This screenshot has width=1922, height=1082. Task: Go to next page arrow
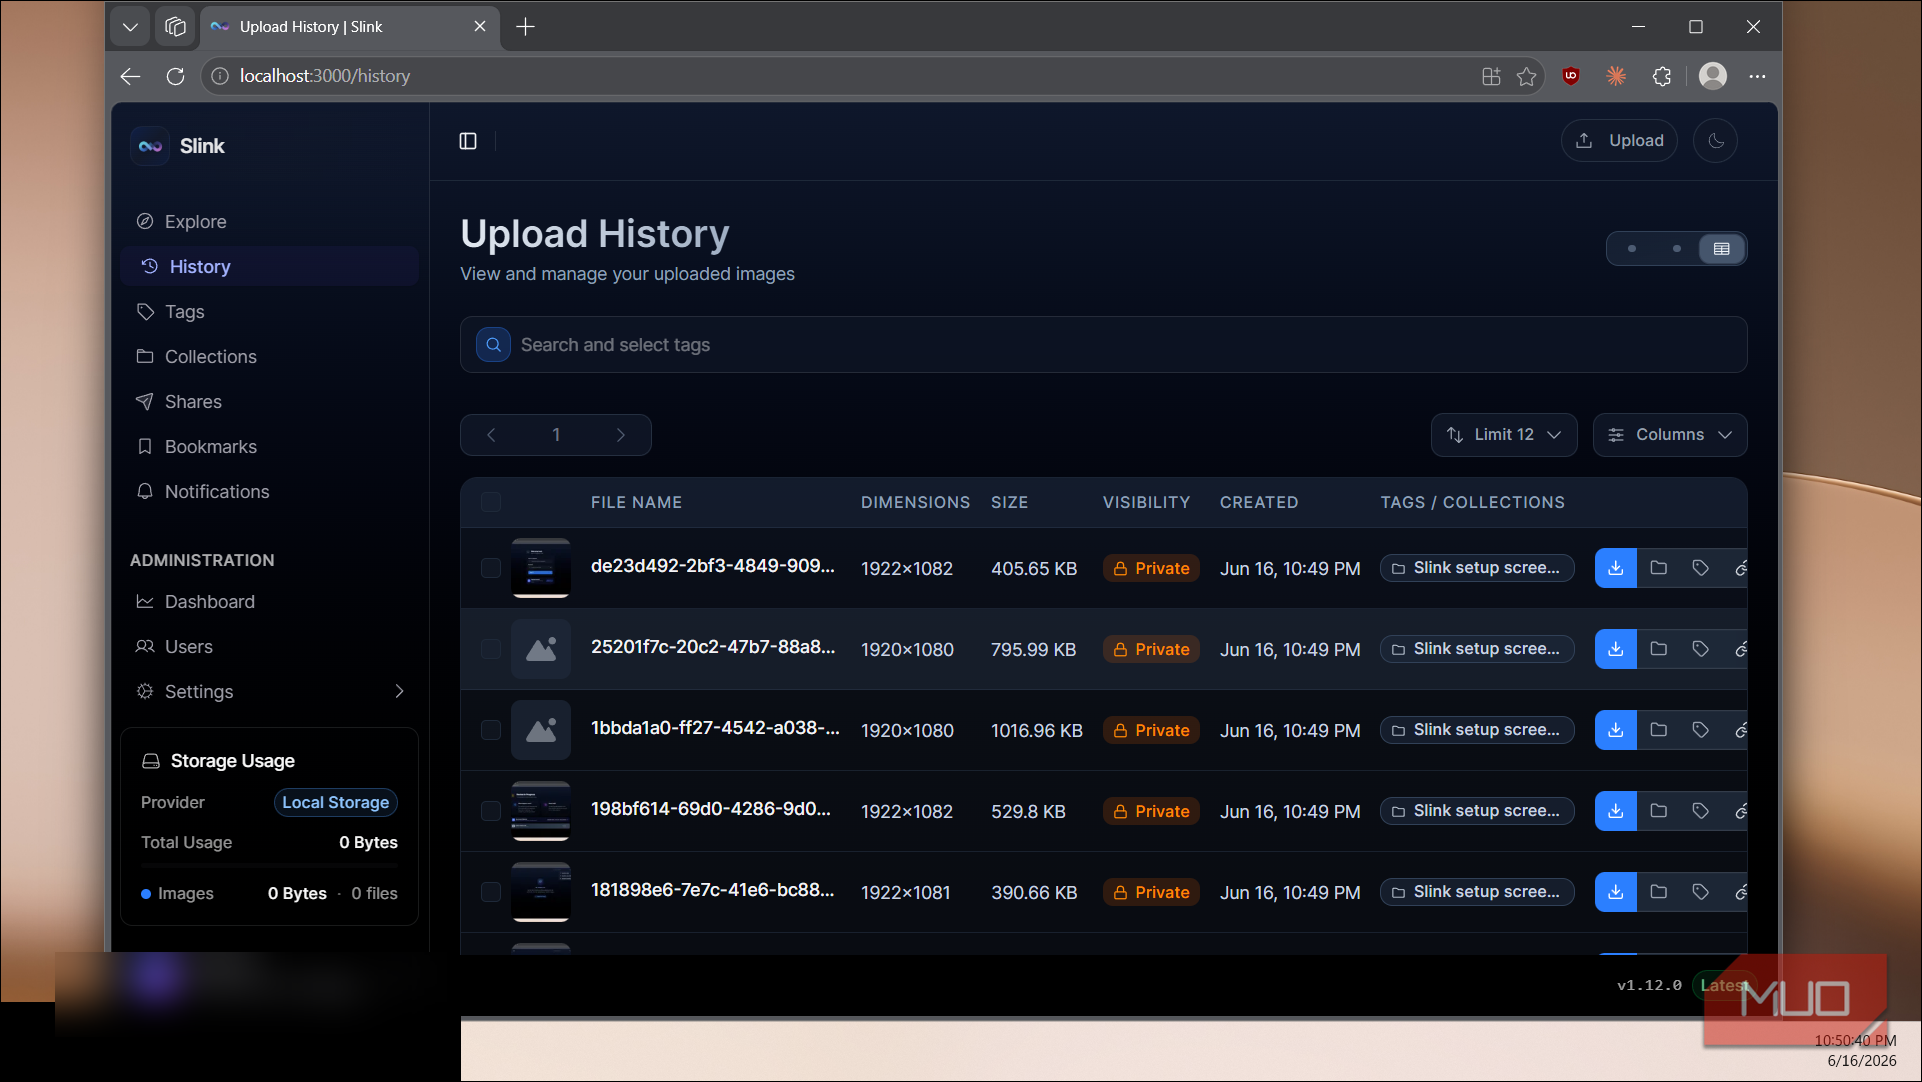pyautogui.click(x=621, y=435)
